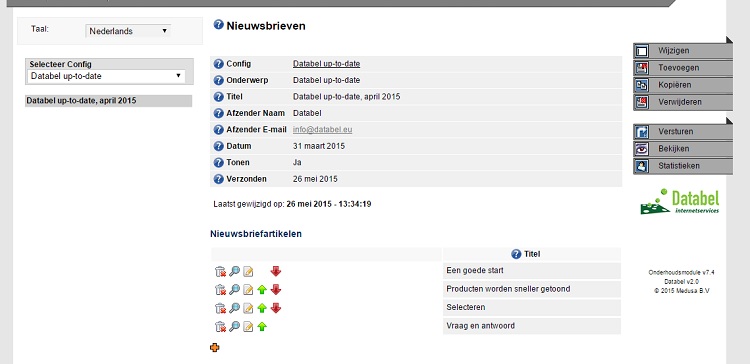Viewport: 750px width, 364px height.
Task: Select 'Databel up-to-date, april 2015' in sidebar
Action: [109, 101]
